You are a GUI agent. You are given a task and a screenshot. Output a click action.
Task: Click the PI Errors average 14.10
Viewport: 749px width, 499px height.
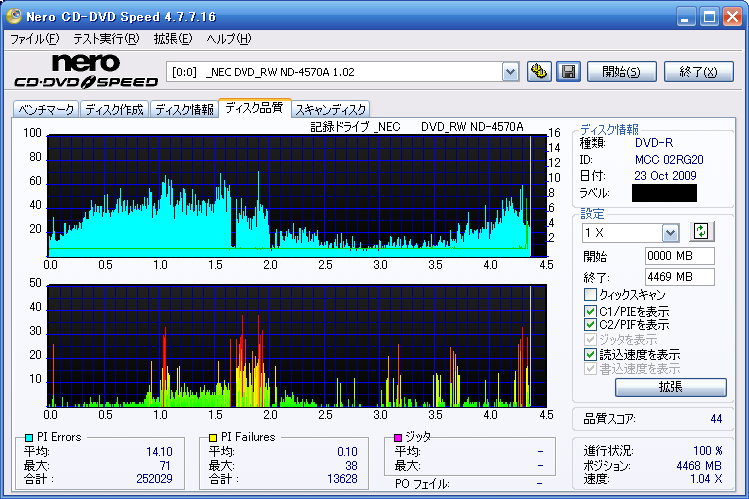tap(159, 452)
